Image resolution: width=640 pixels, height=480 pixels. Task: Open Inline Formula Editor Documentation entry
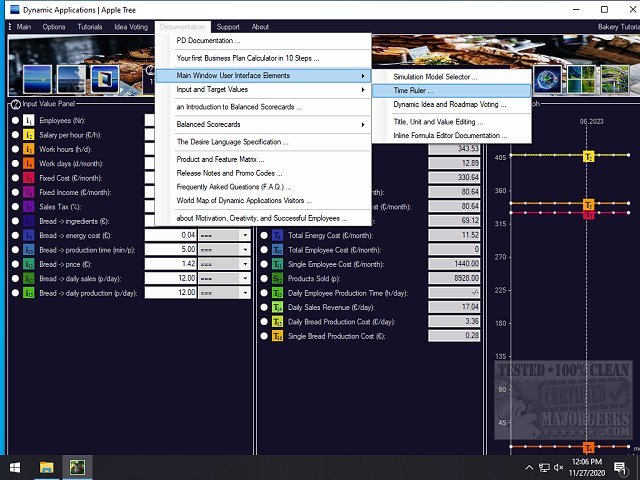pos(451,136)
